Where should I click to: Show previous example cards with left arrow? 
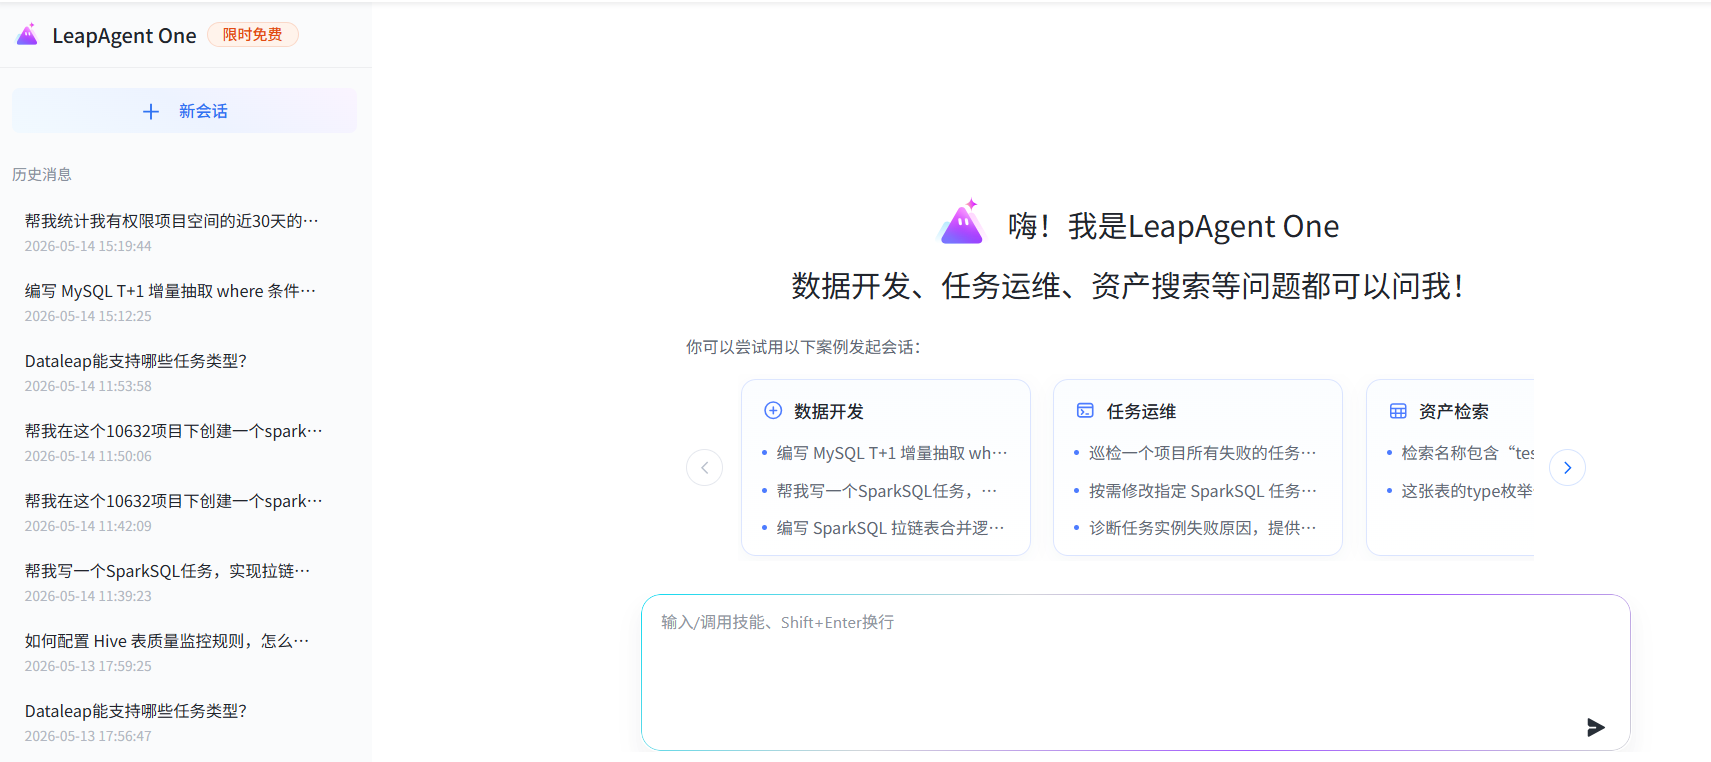coord(705,467)
